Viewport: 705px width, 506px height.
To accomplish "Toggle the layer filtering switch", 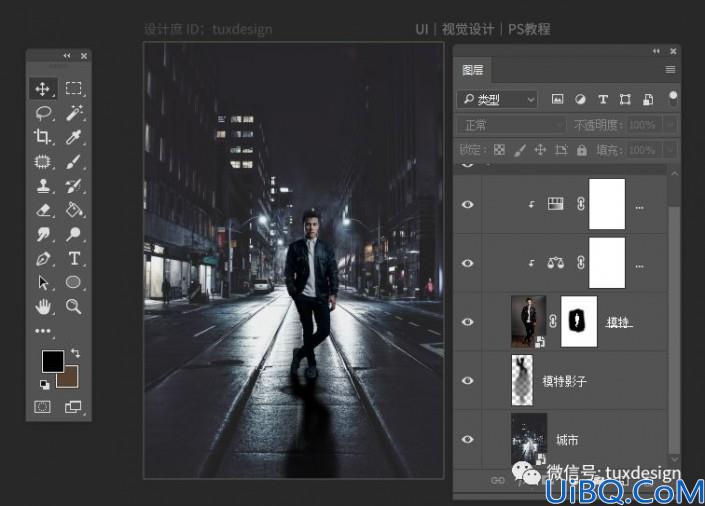I will pyautogui.click(x=673, y=99).
